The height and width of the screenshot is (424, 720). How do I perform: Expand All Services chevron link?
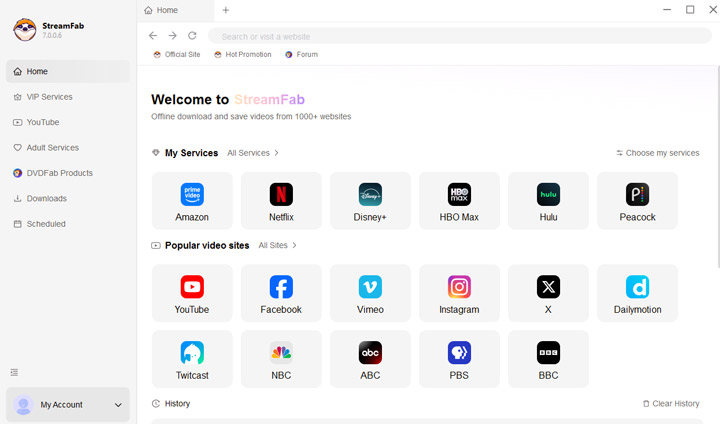point(253,153)
